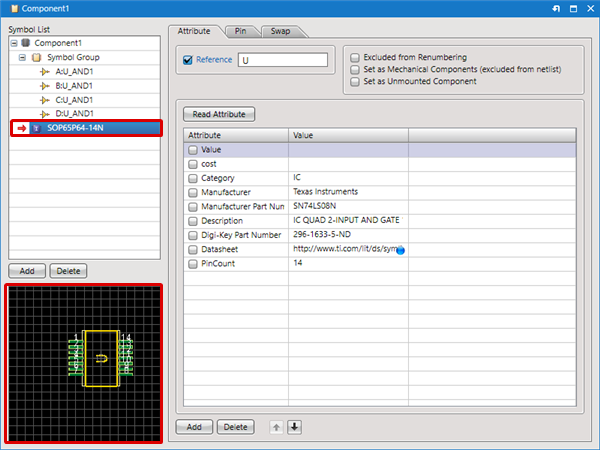Click the Datasheet URL value cell
This screenshot has width=600, height=450.
pos(348,249)
